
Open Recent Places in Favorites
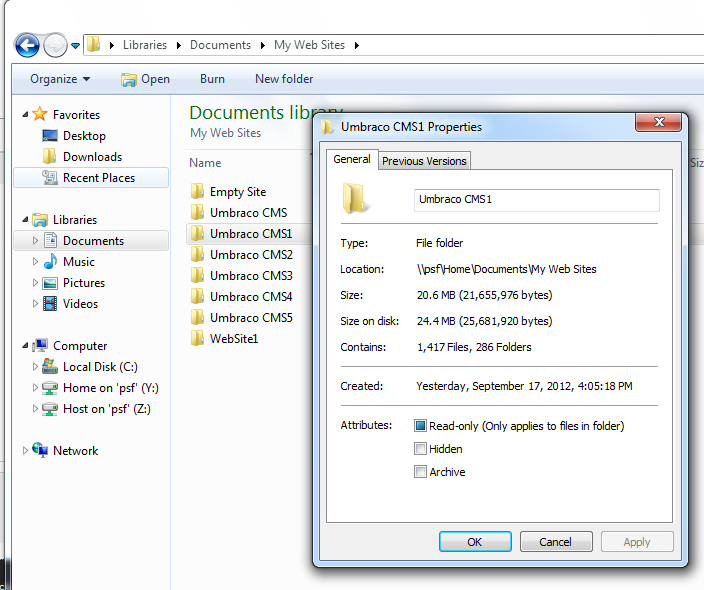91,178
